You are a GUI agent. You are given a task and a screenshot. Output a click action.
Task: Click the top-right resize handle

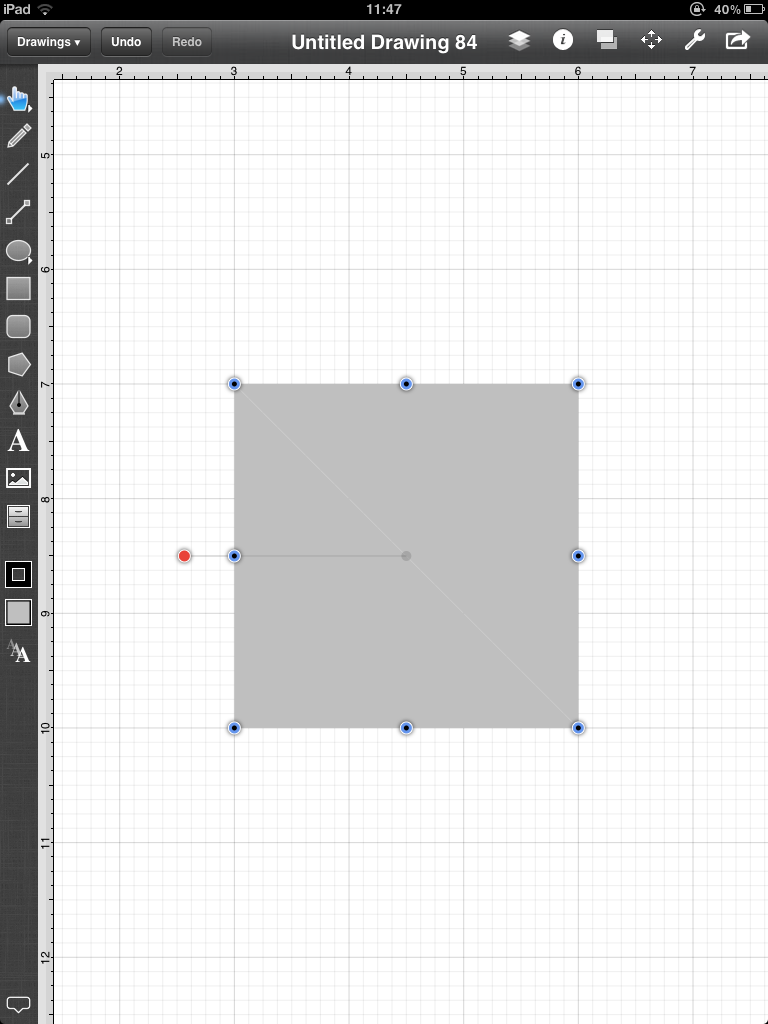click(x=578, y=384)
